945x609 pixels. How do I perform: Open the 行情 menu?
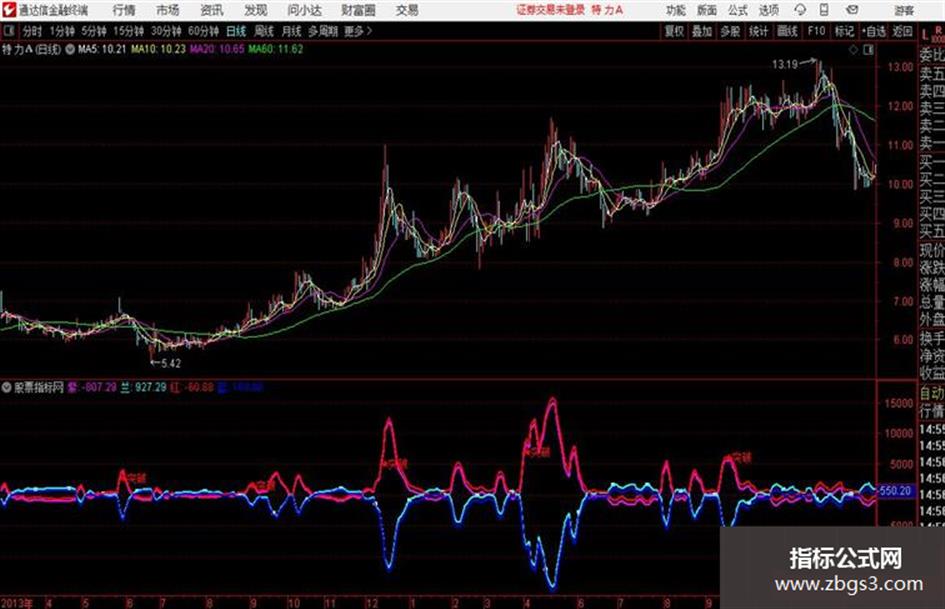[x=124, y=10]
